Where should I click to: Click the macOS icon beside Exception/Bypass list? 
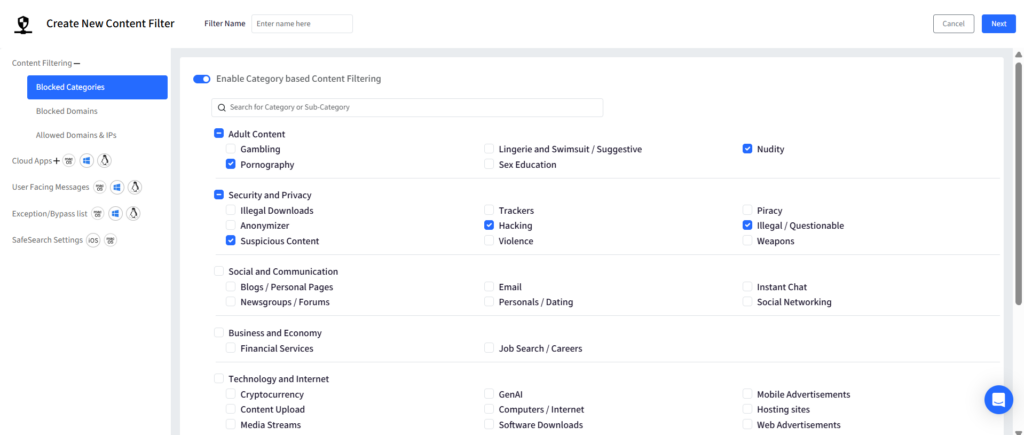(97, 214)
